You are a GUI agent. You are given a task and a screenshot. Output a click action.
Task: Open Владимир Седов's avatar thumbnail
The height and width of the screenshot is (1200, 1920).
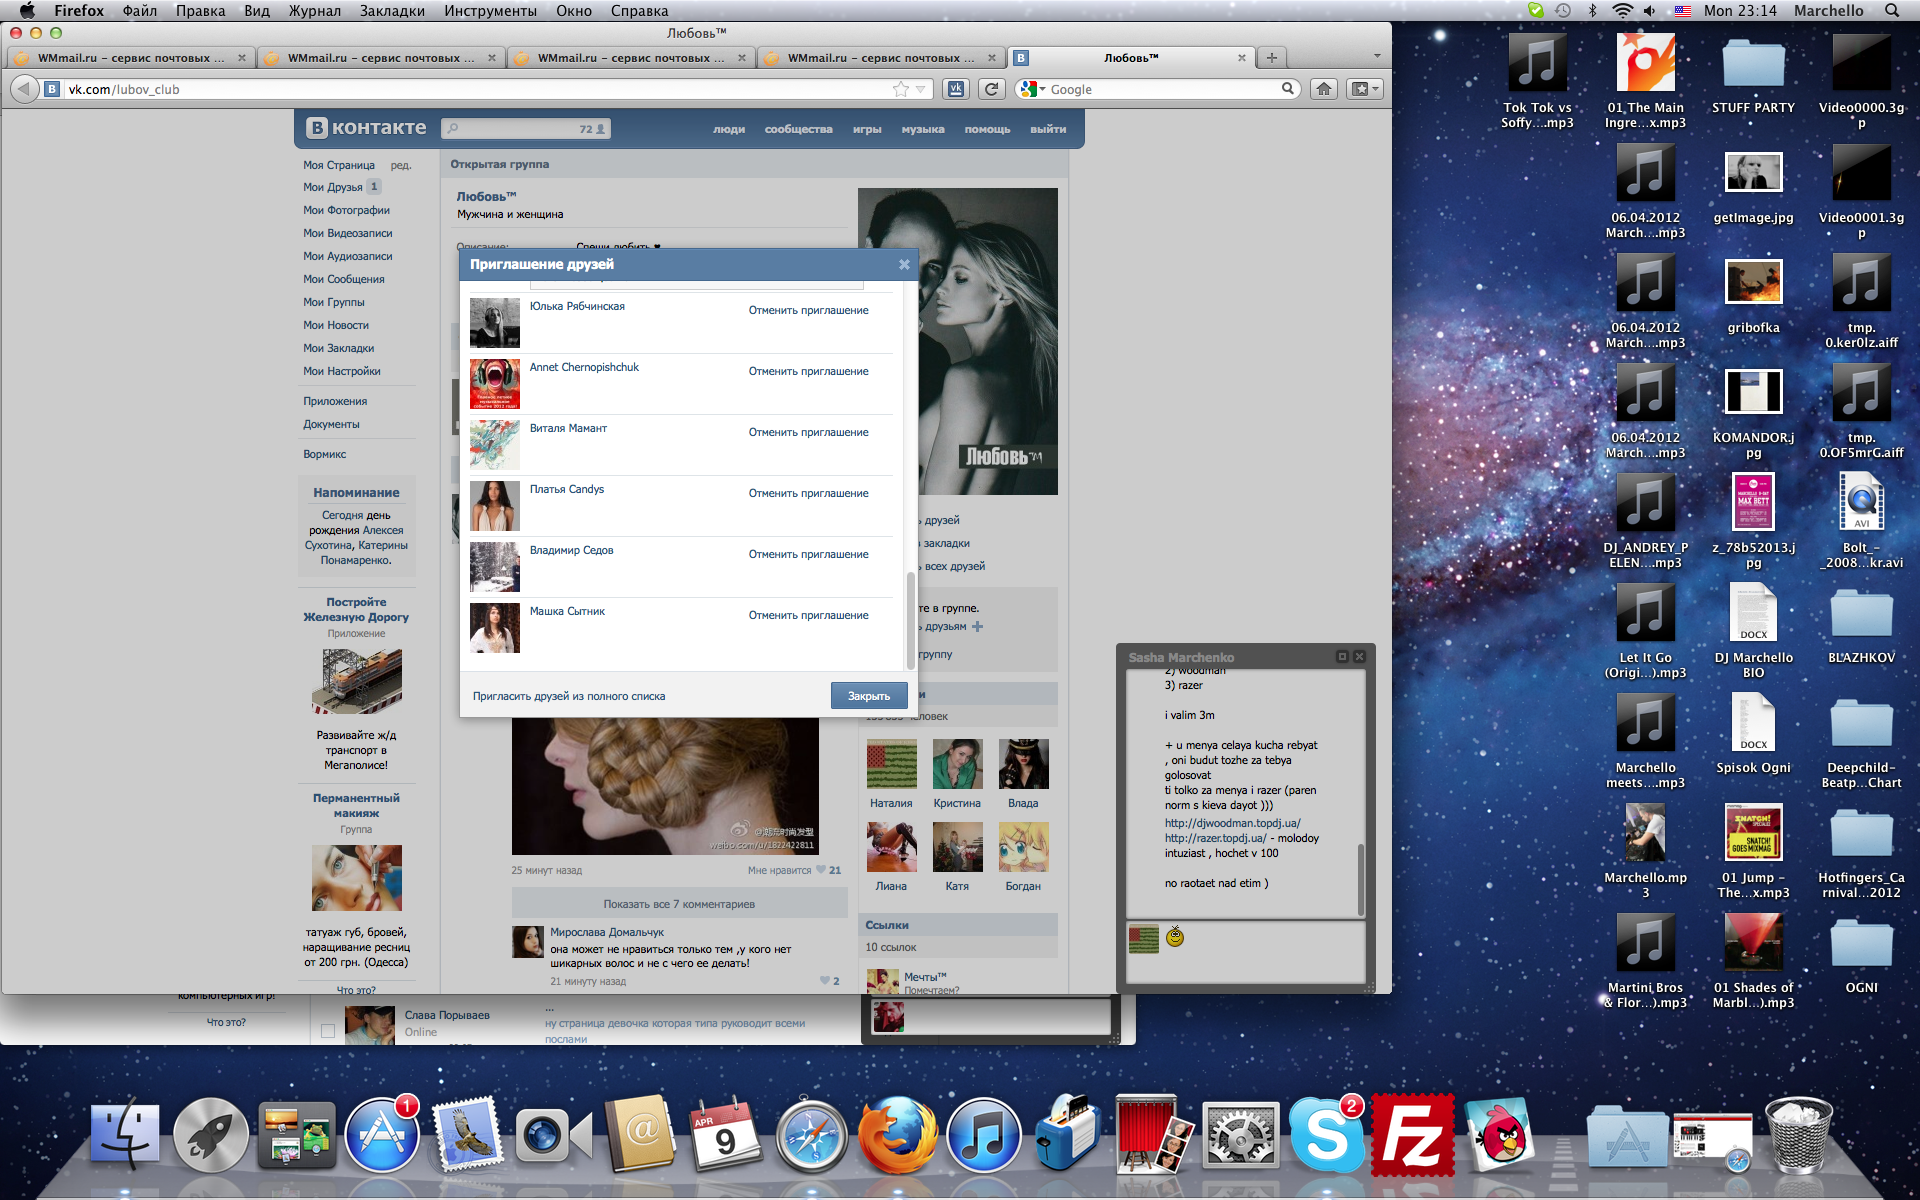coord(495,567)
